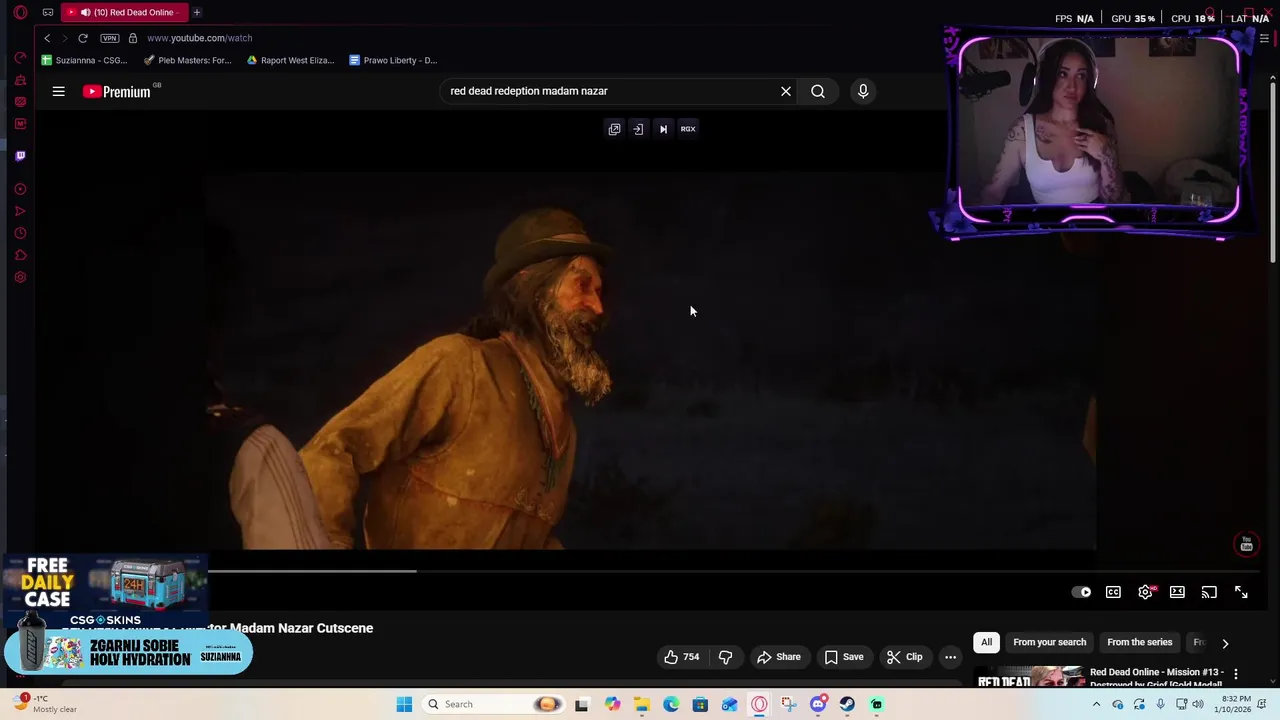Cast the video to a TV

pyautogui.click(x=1209, y=592)
